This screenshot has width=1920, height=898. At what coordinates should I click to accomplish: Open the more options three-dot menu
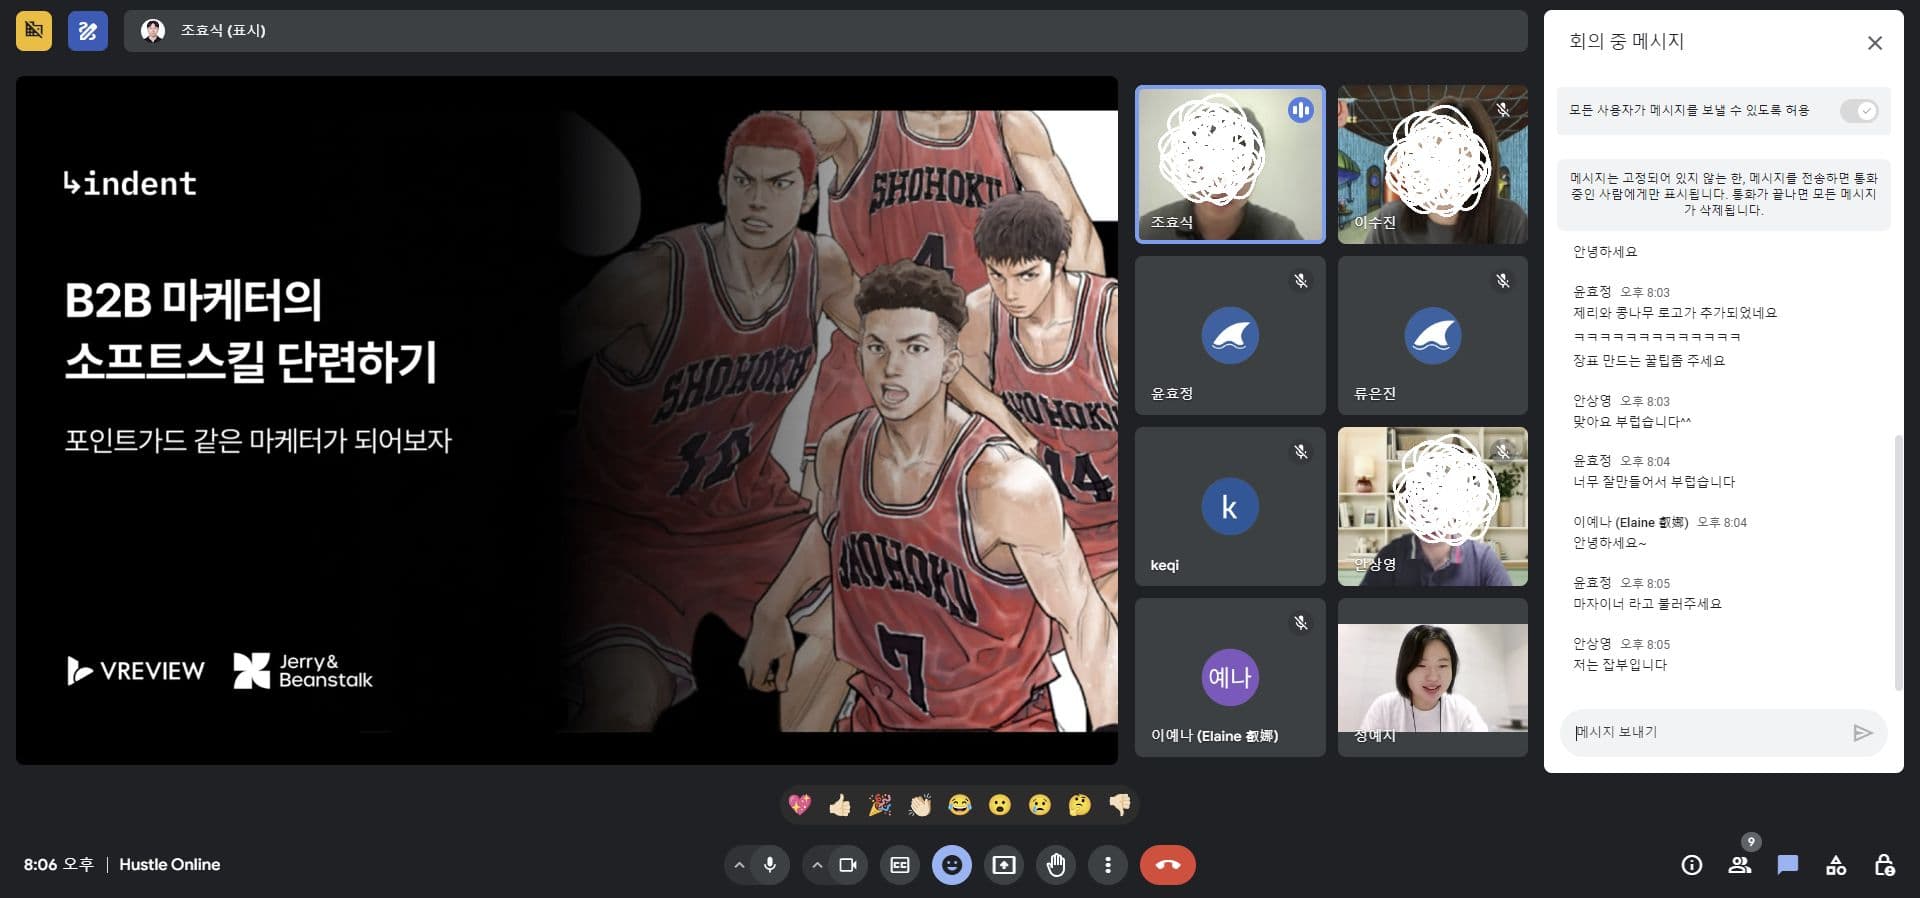point(1108,865)
